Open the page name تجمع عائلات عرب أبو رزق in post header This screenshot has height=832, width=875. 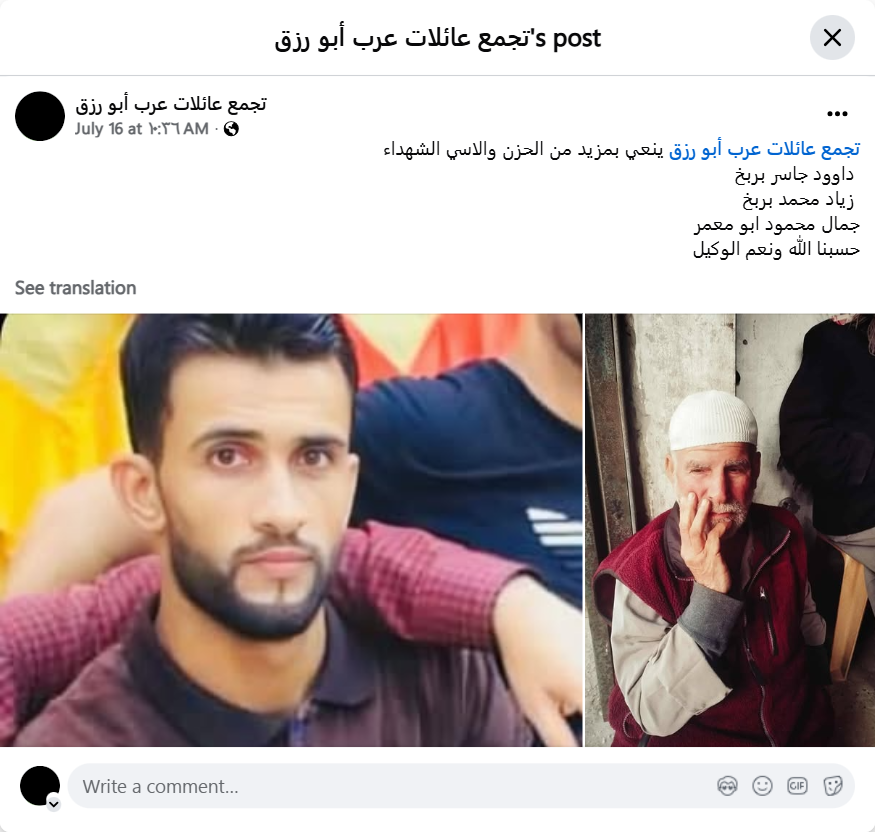click(171, 104)
